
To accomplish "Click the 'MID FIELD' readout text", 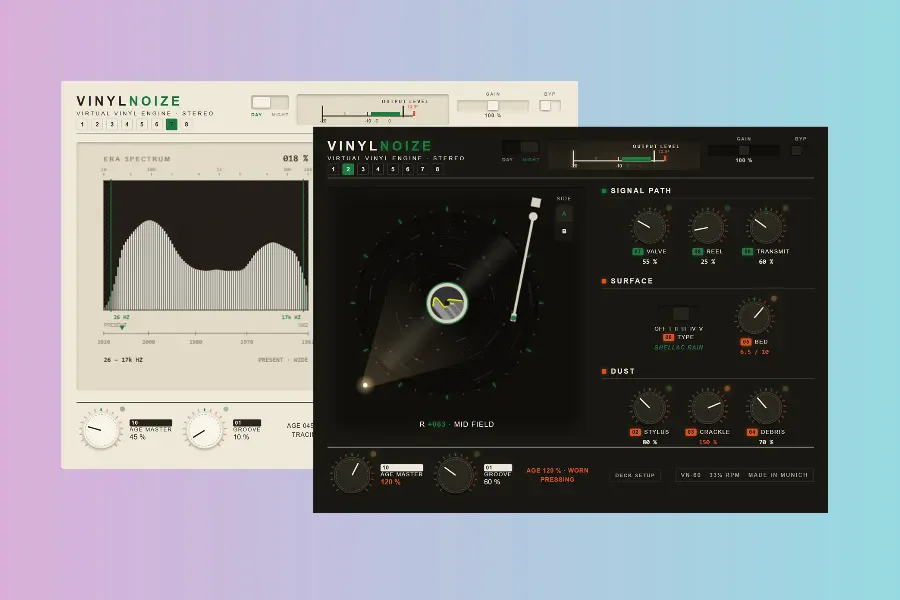I will [x=474, y=424].
